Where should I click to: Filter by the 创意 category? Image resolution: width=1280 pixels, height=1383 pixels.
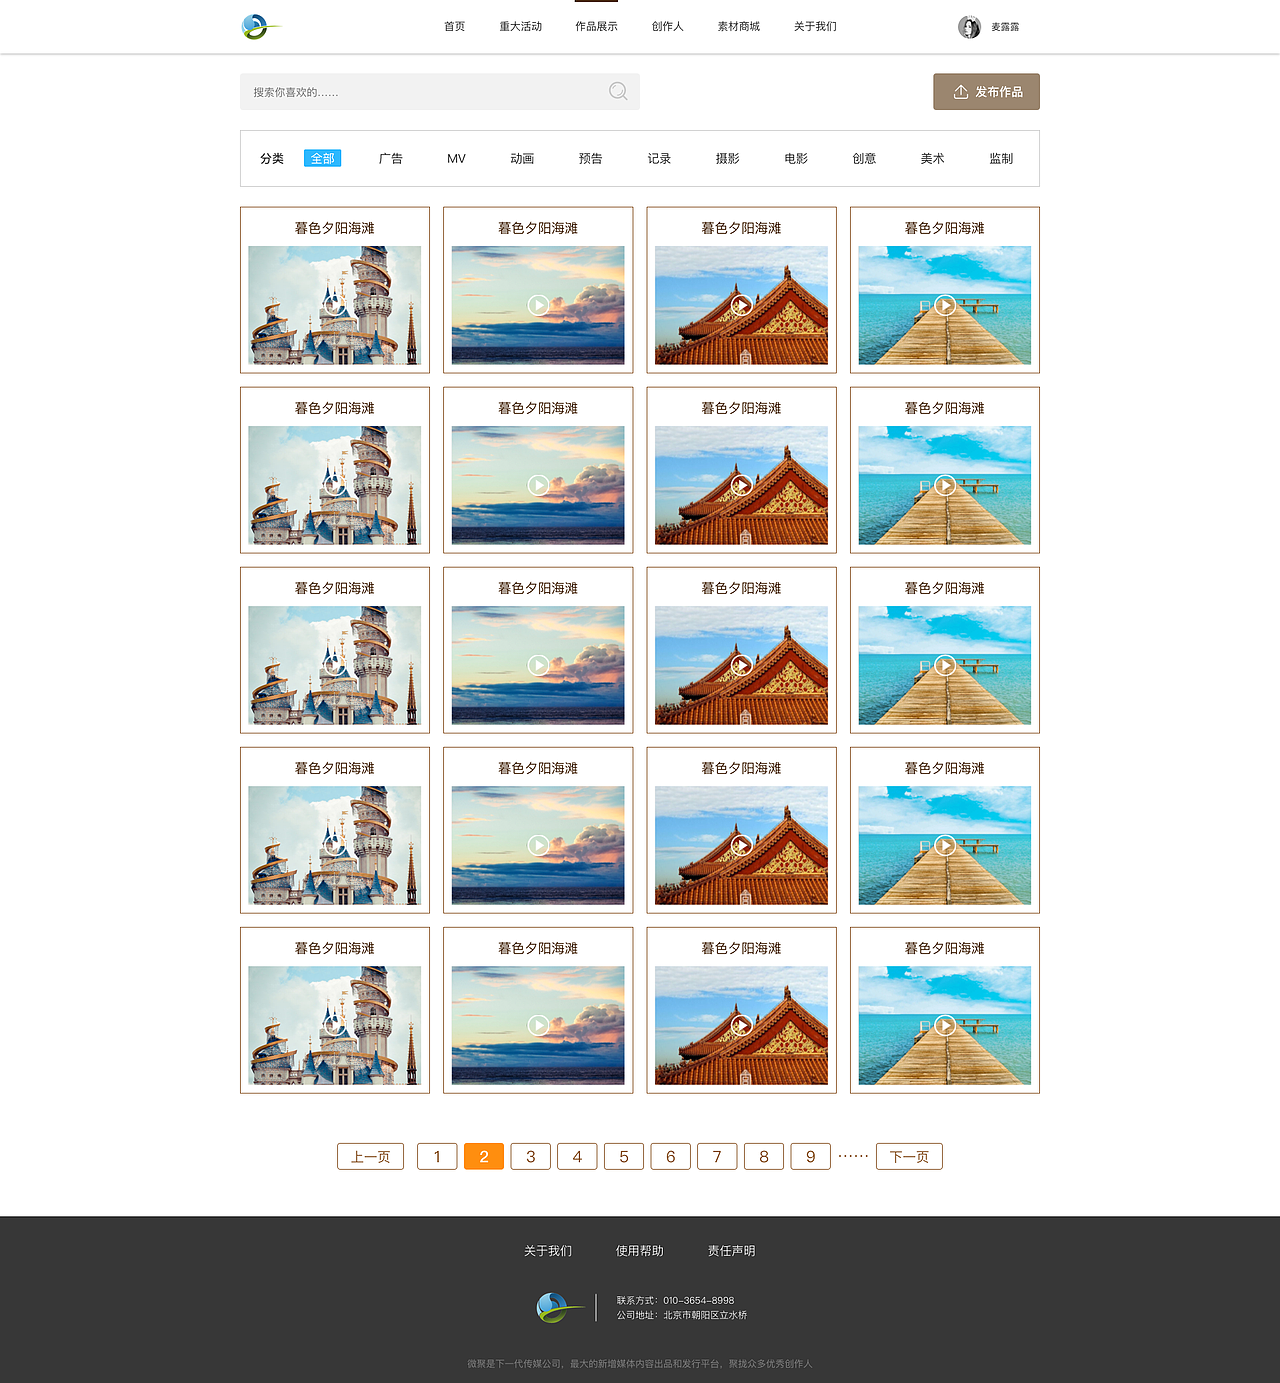pyautogui.click(x=864, y=158)
